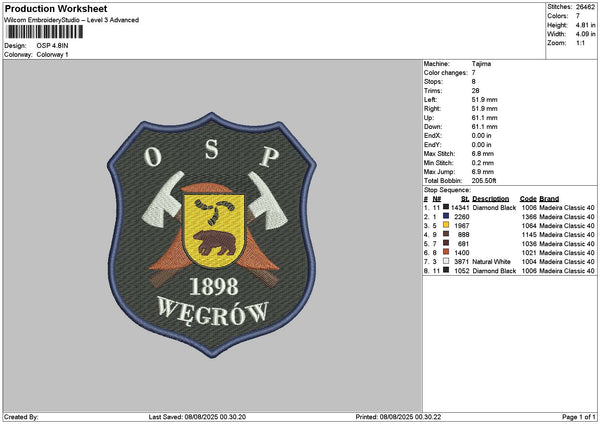Click the 'Created By:' label
Image resolution: width=600 pixels, height=424 pixels.
coord(21,417)
